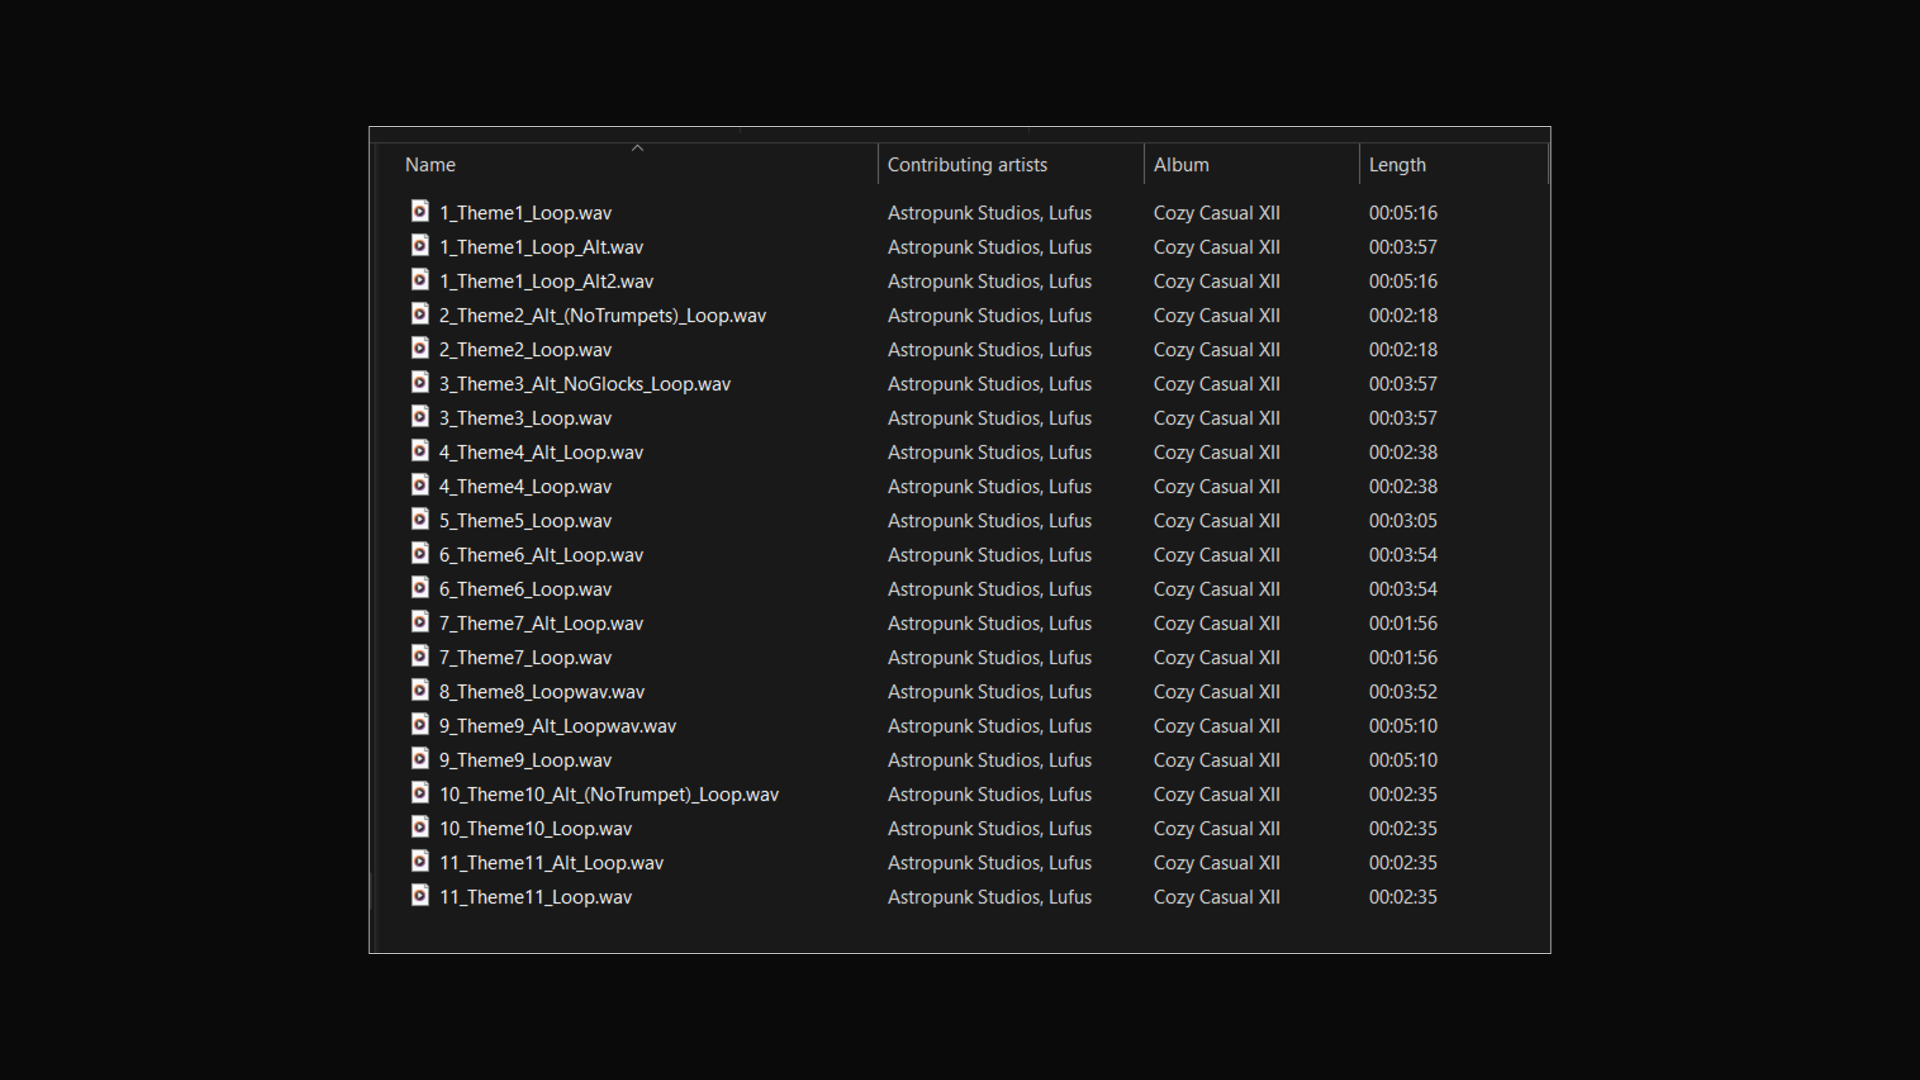Select file name 2_Theme2_Alt_(NoTrumpets)_Loop.wav

[603, 316]
